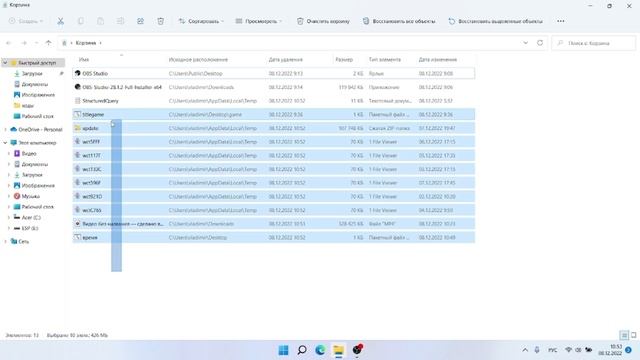The width and height of the screenshot is (640, 360).
Task: Switch to details view in status bar
Action: click(624, 336)
